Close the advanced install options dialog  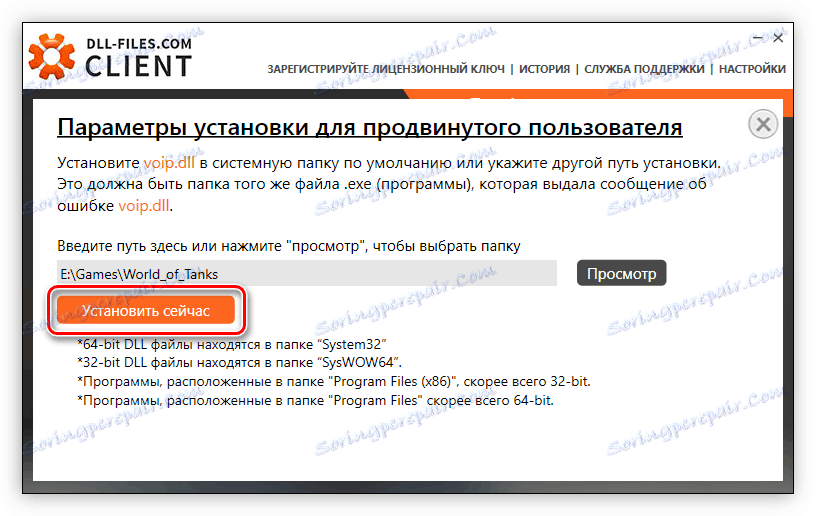(763, 124)
